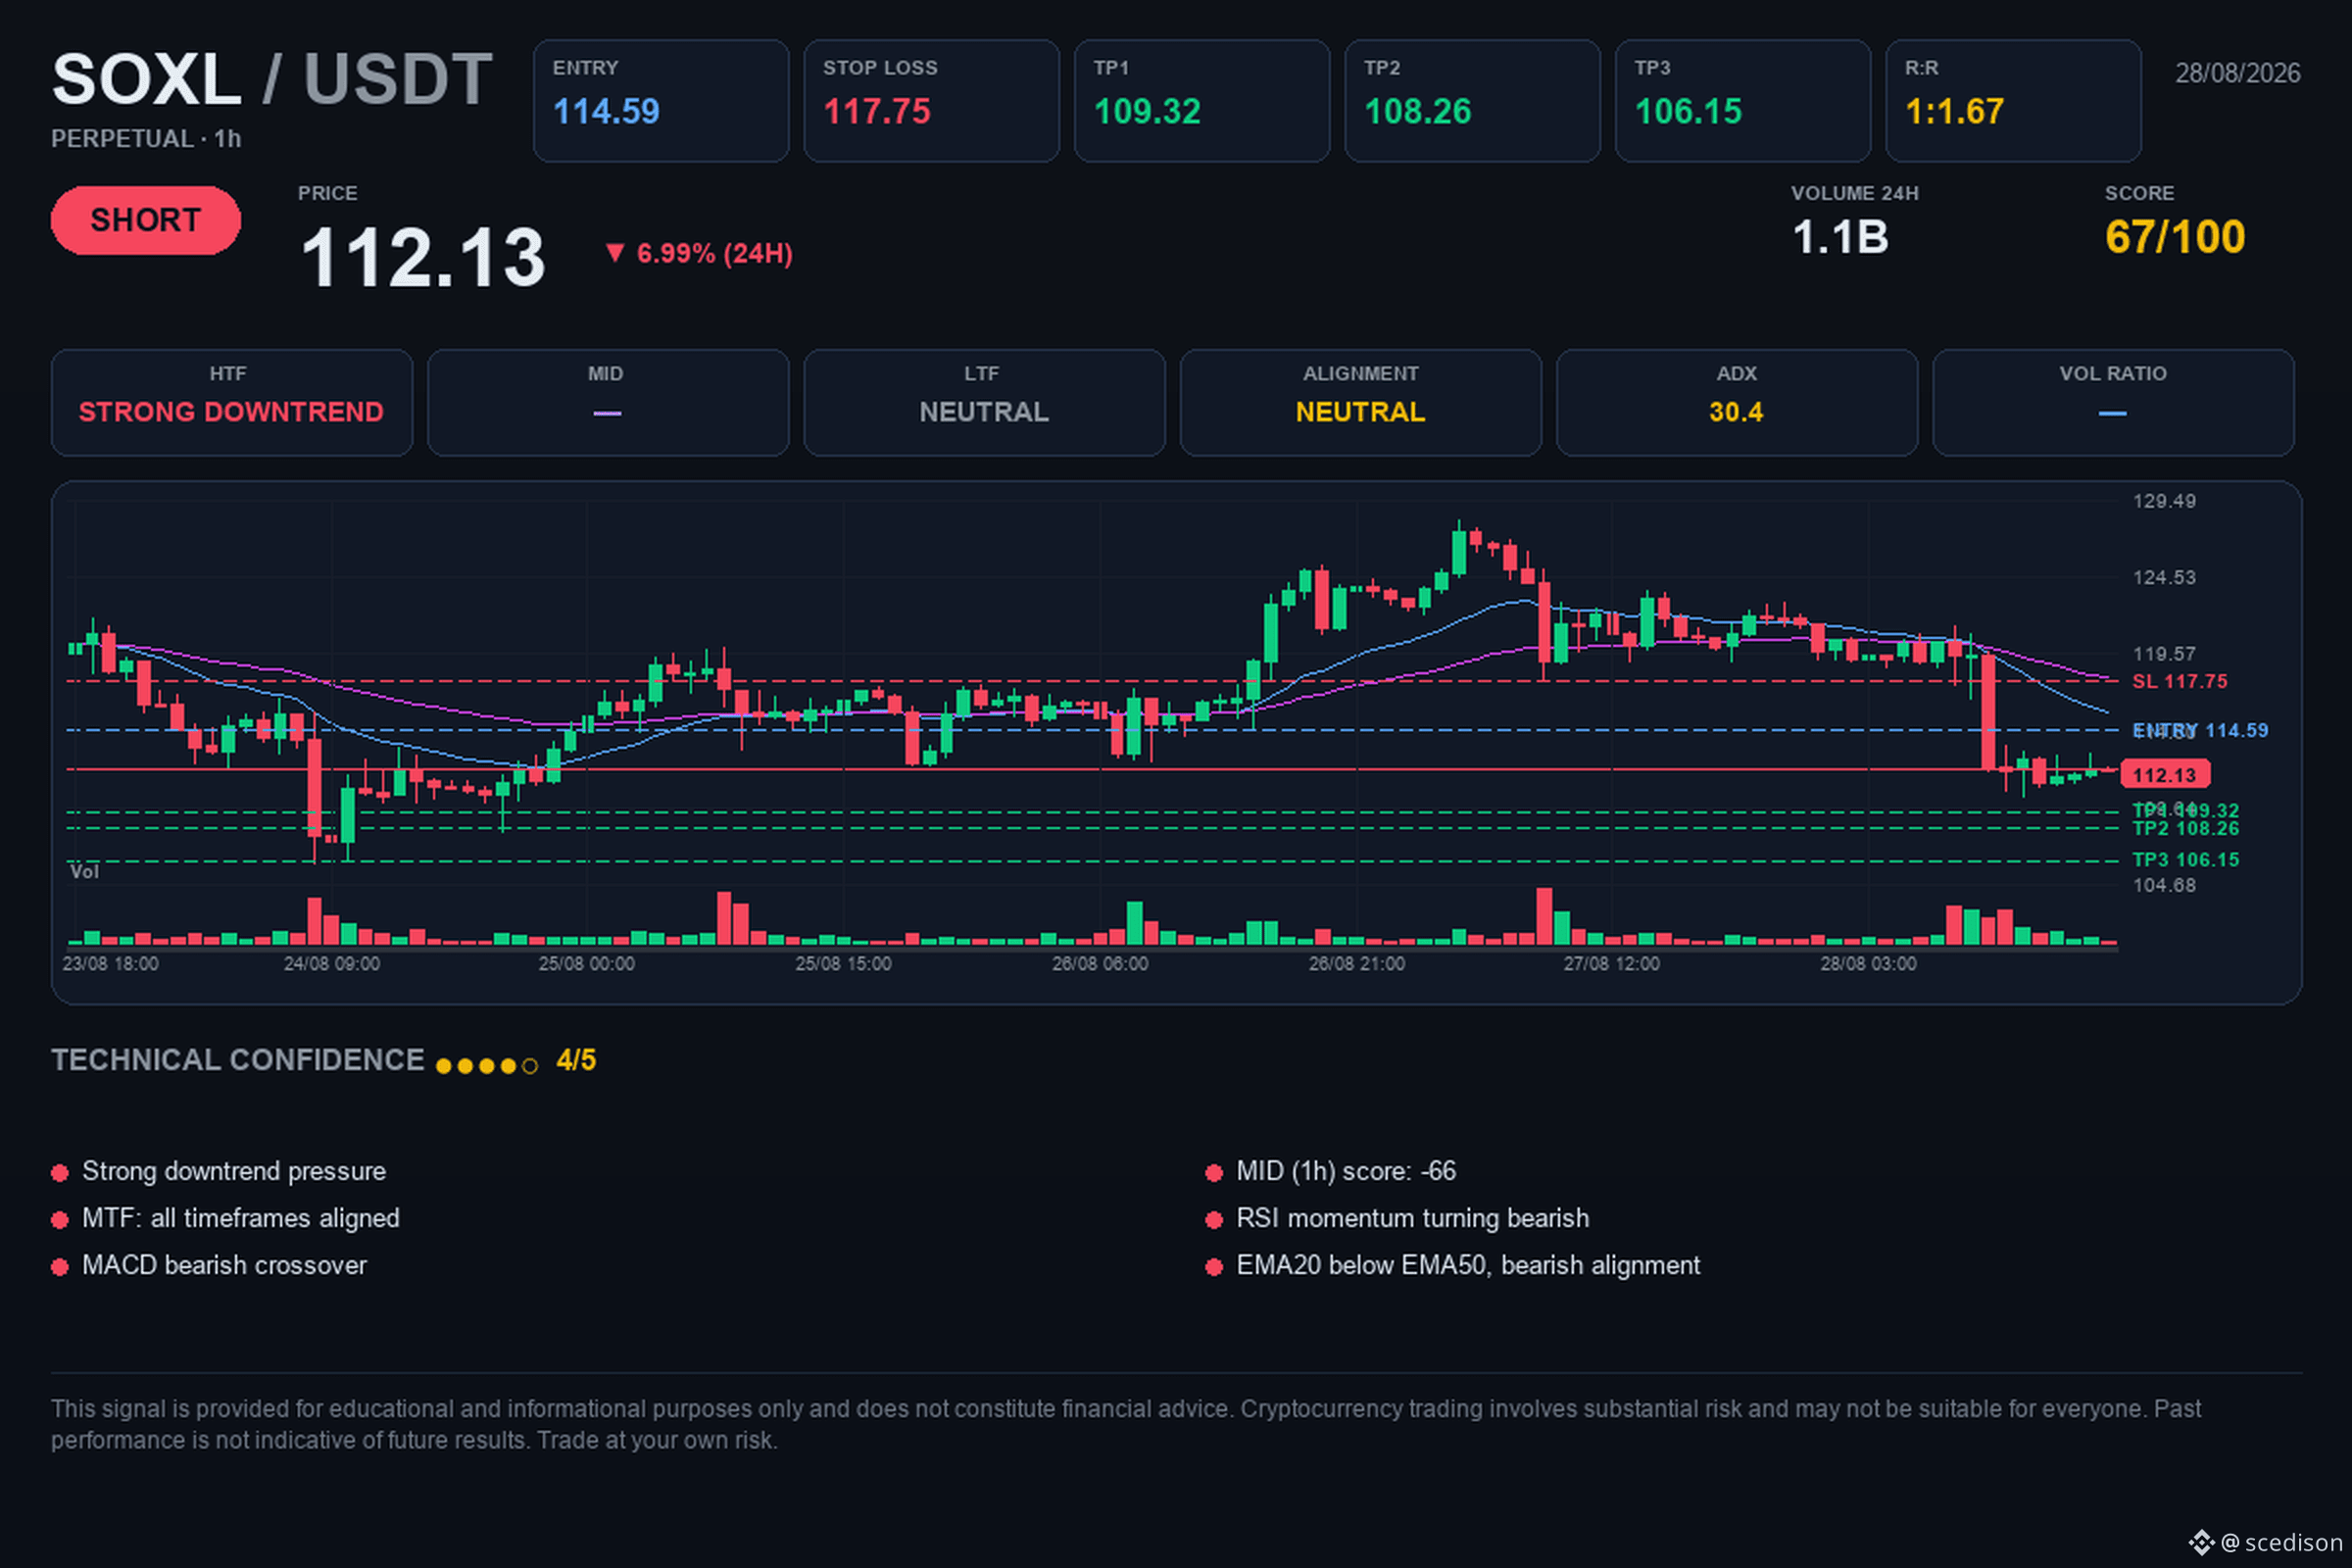Select the 25/08 15:00 time axis label

pyautogui.click(x=843, y=964)
